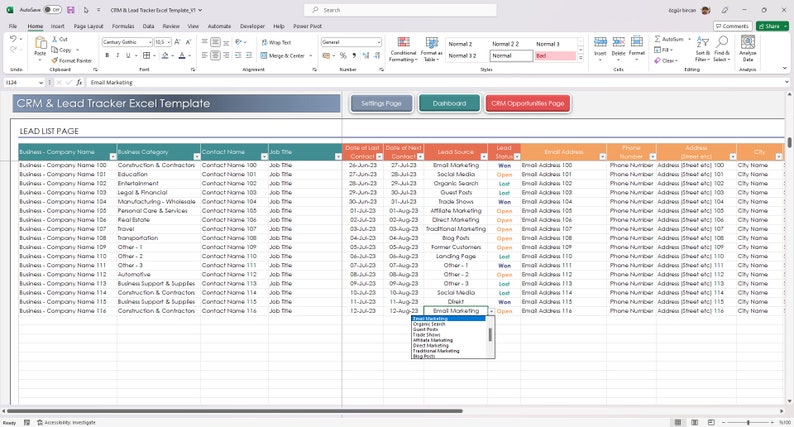The image size is (794, 427).
Task: Open Email Address column filter arrow
Action: [x=602, y=157]
